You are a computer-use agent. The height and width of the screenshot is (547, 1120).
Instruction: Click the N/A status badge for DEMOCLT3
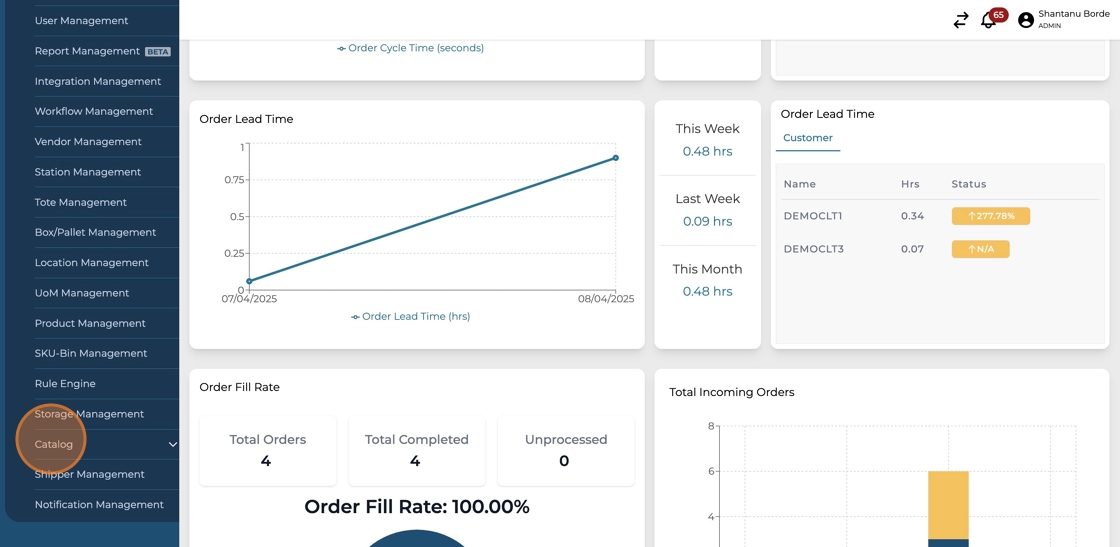[x=980, y=249]
